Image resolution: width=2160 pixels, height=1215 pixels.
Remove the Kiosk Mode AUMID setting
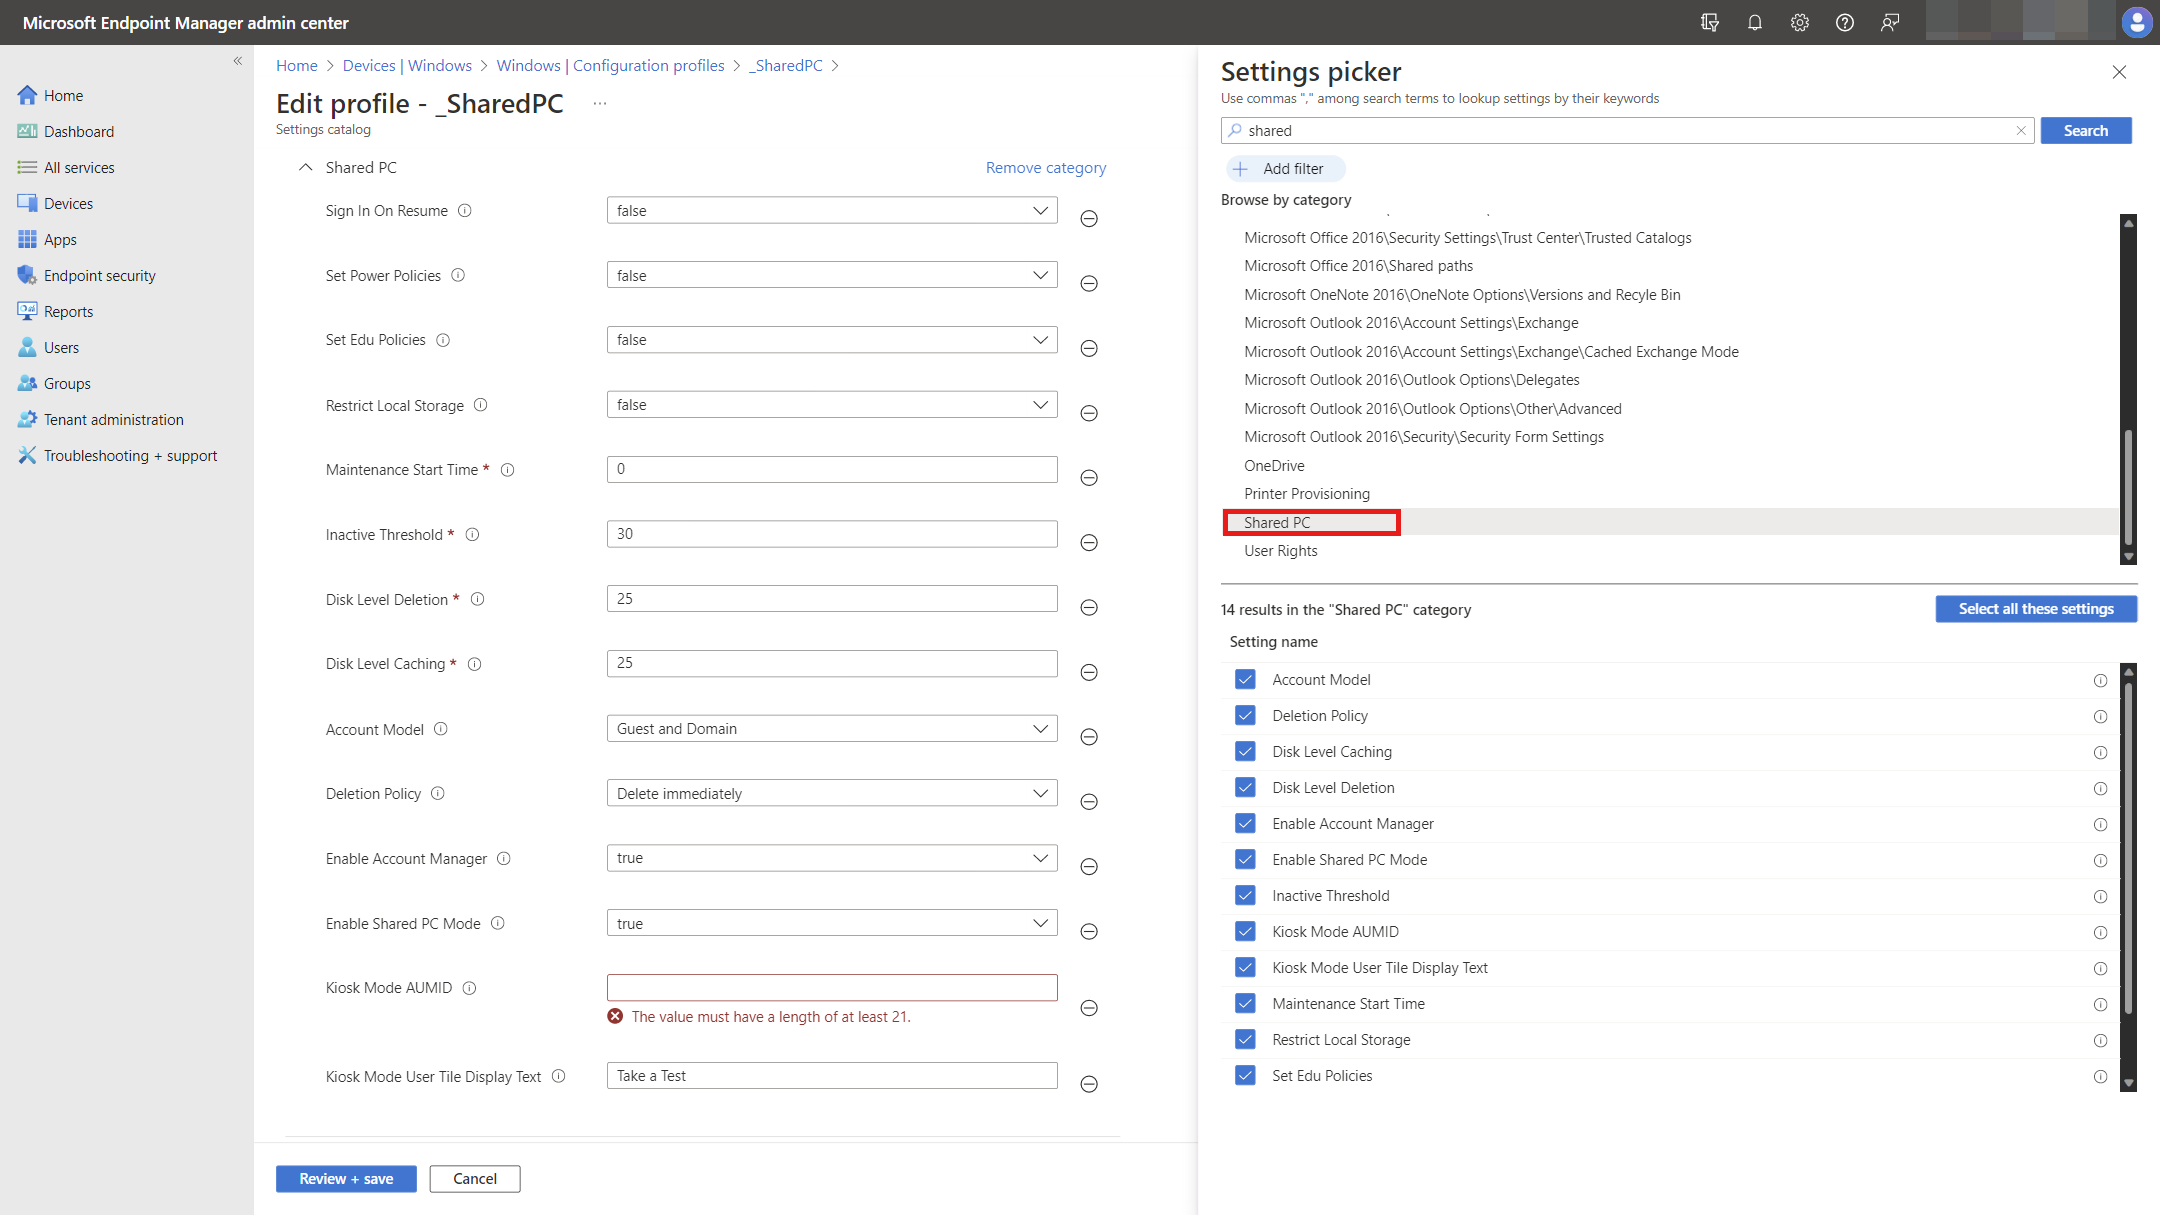[1089, 1008]
